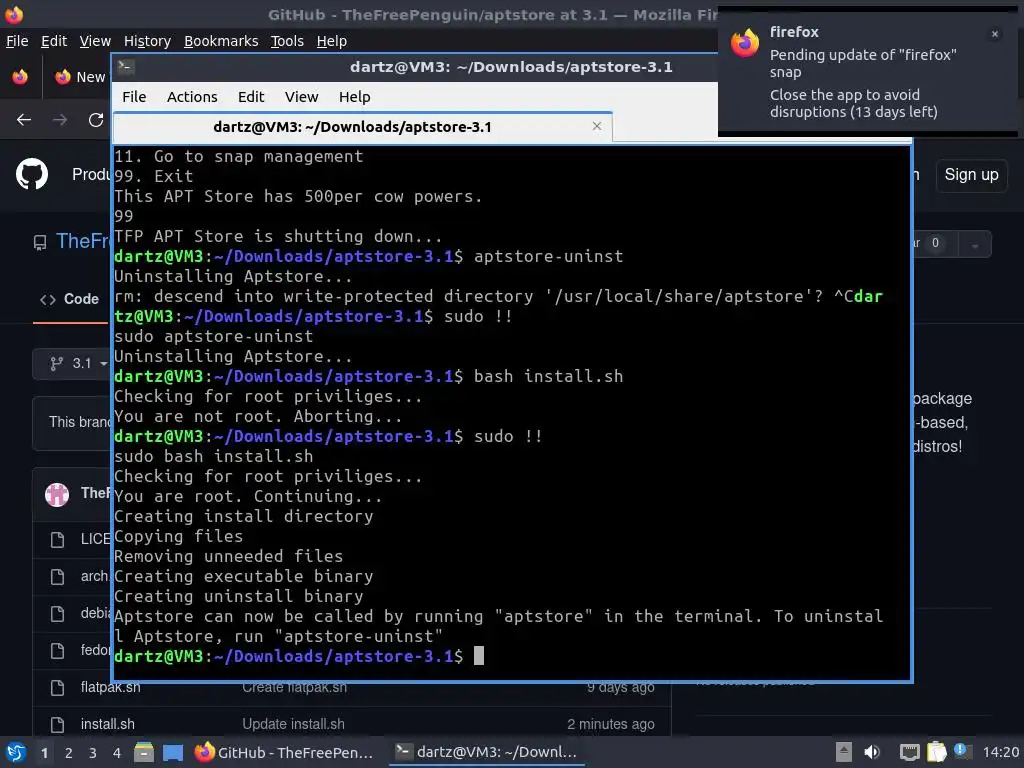The image size is (1024, 768).
Task: Open the application menu in taskbar
Action: [16, 752]
